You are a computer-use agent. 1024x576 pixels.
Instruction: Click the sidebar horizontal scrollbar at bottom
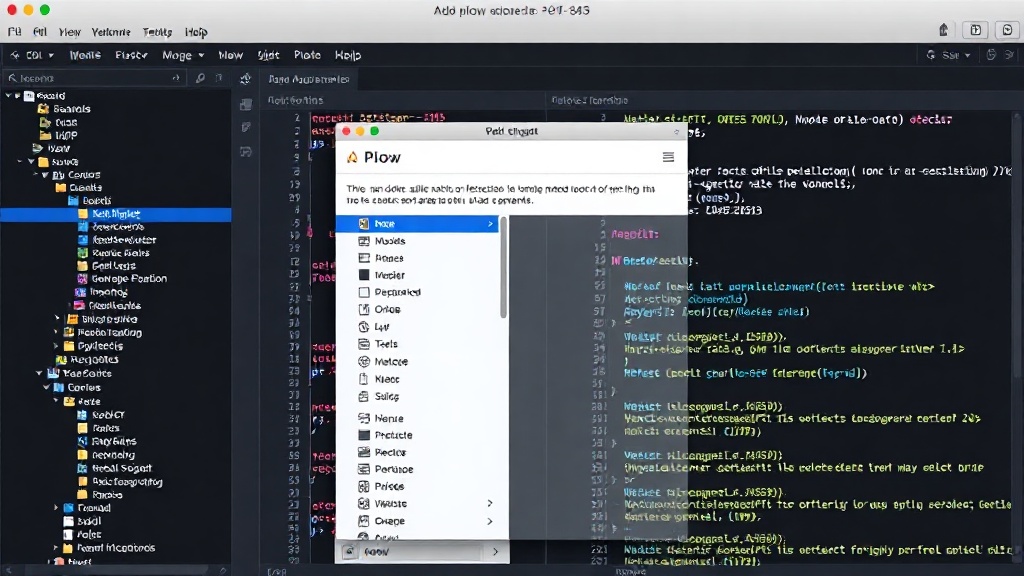click(x=118, y=571)
